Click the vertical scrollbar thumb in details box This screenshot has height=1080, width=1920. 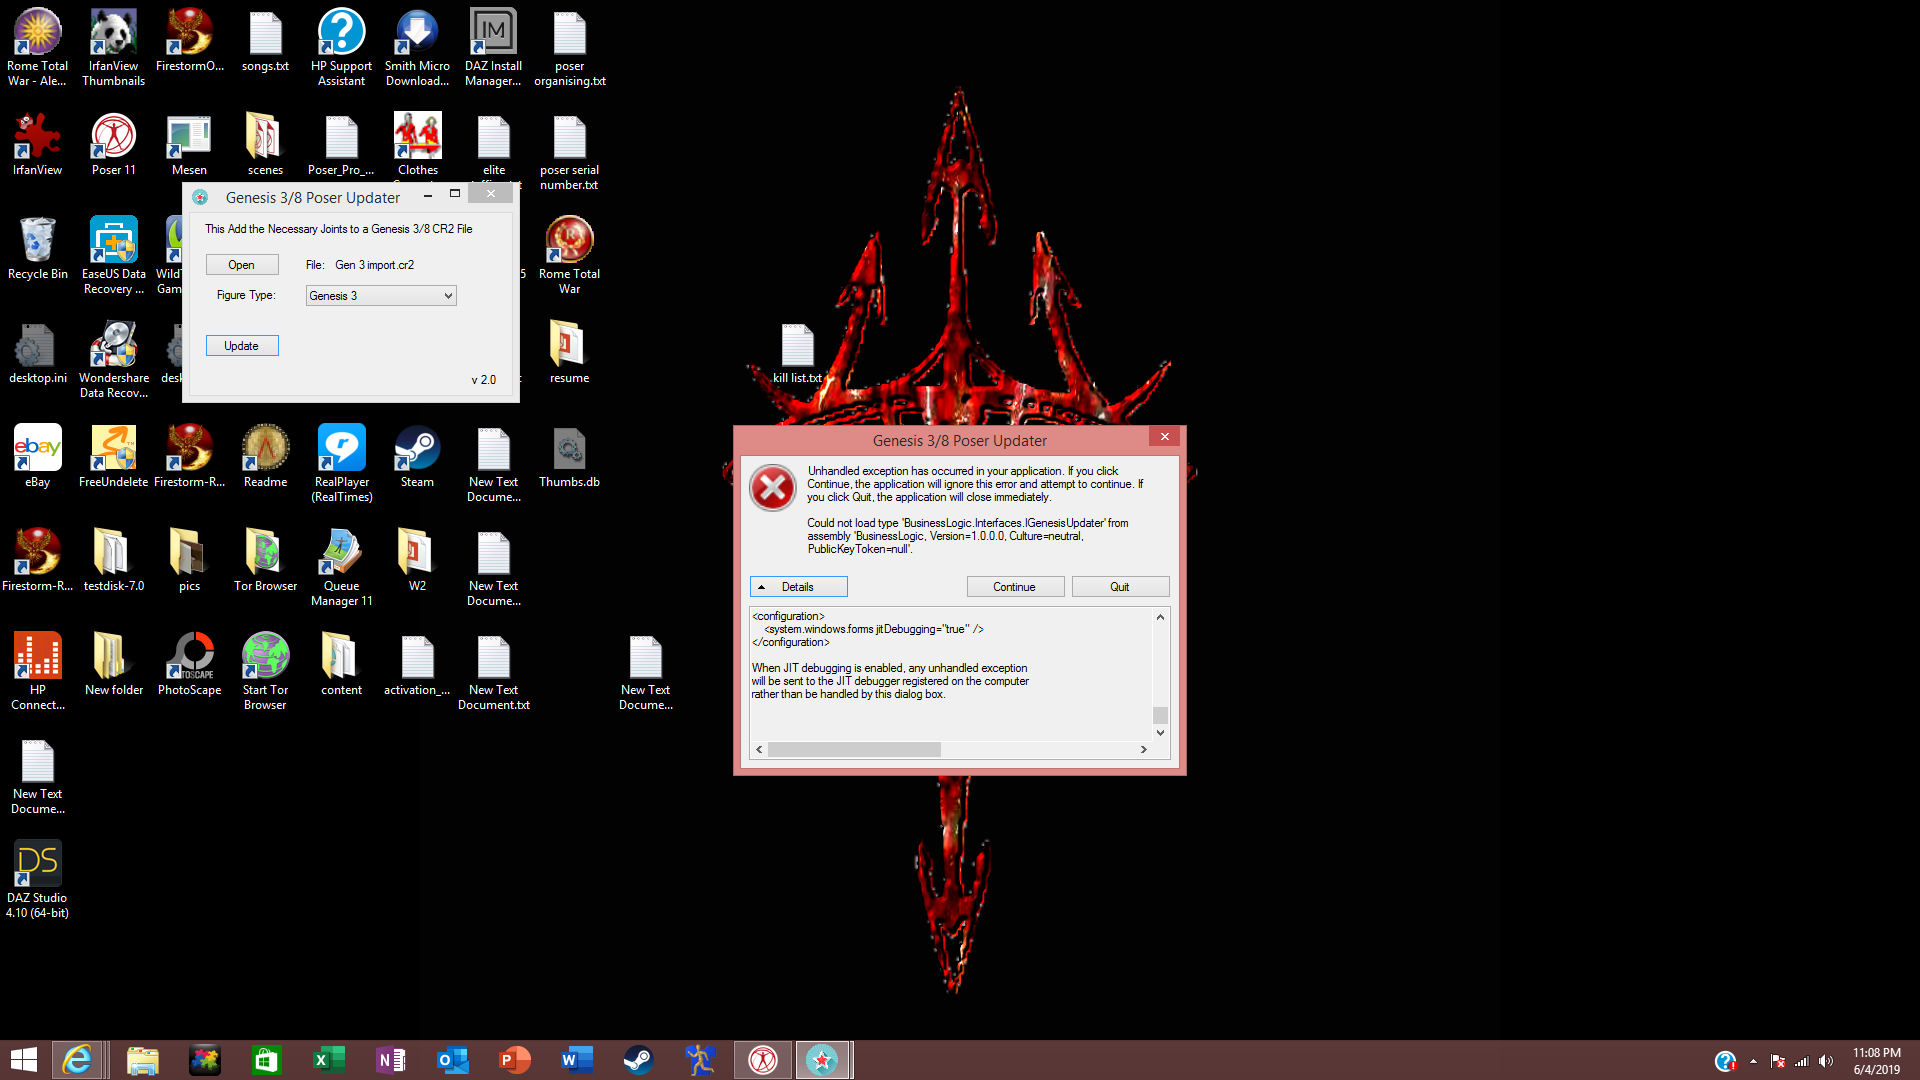click(1161, 715)
